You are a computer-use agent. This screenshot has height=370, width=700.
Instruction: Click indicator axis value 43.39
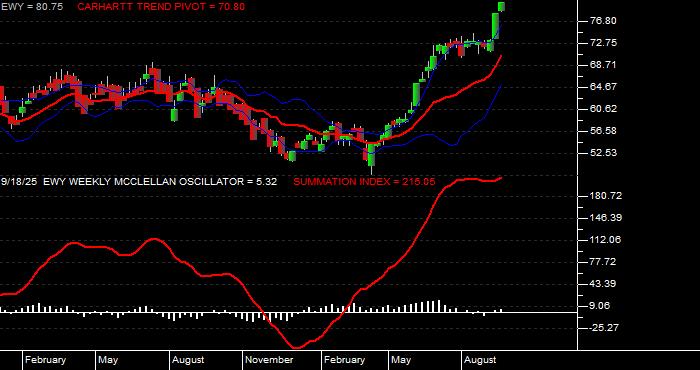point(604,284)
